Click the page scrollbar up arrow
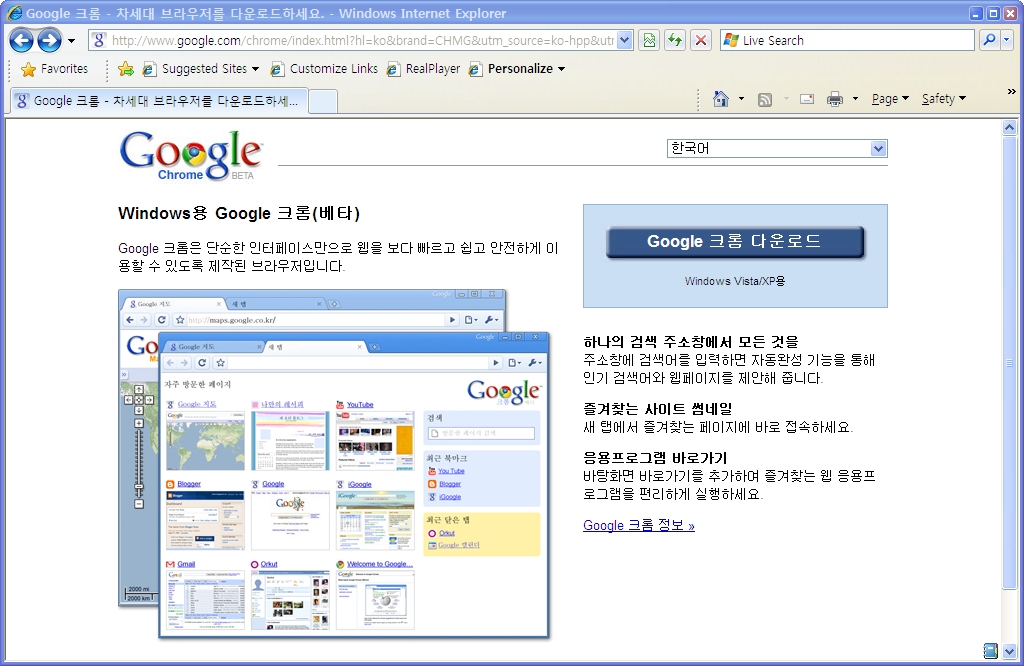Viewport: 1024px width, 666px height. (x=1010, y=127)
